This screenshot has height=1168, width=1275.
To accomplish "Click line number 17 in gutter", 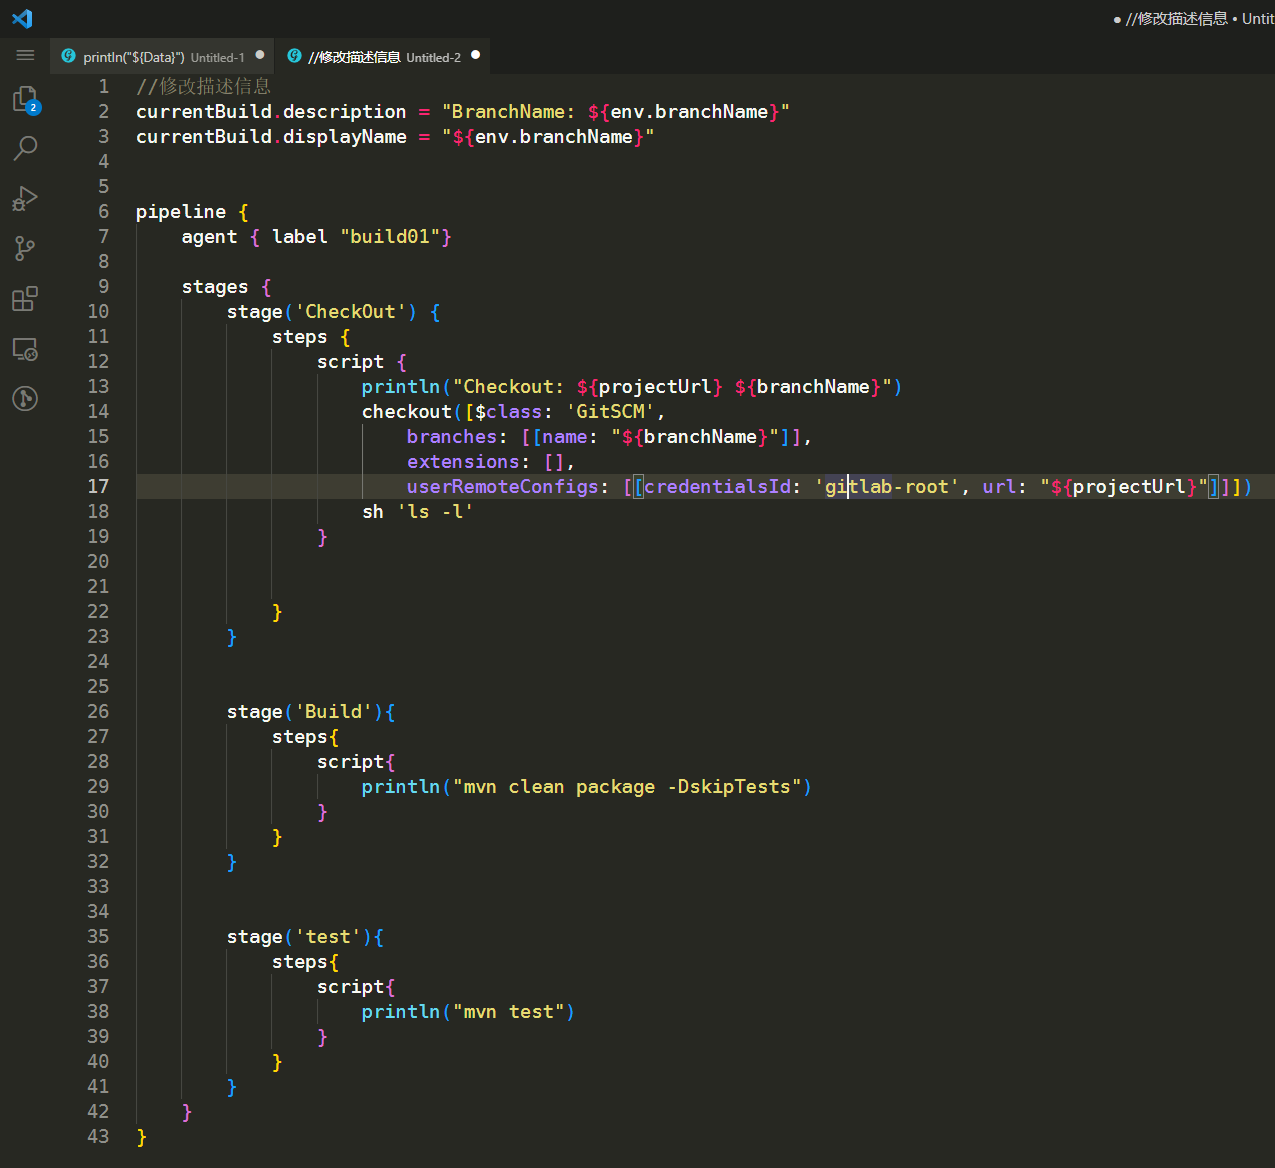I will coord(98,487).
